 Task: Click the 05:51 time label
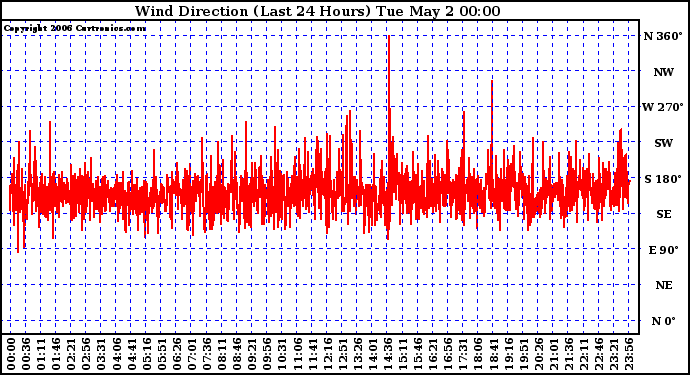161,354
